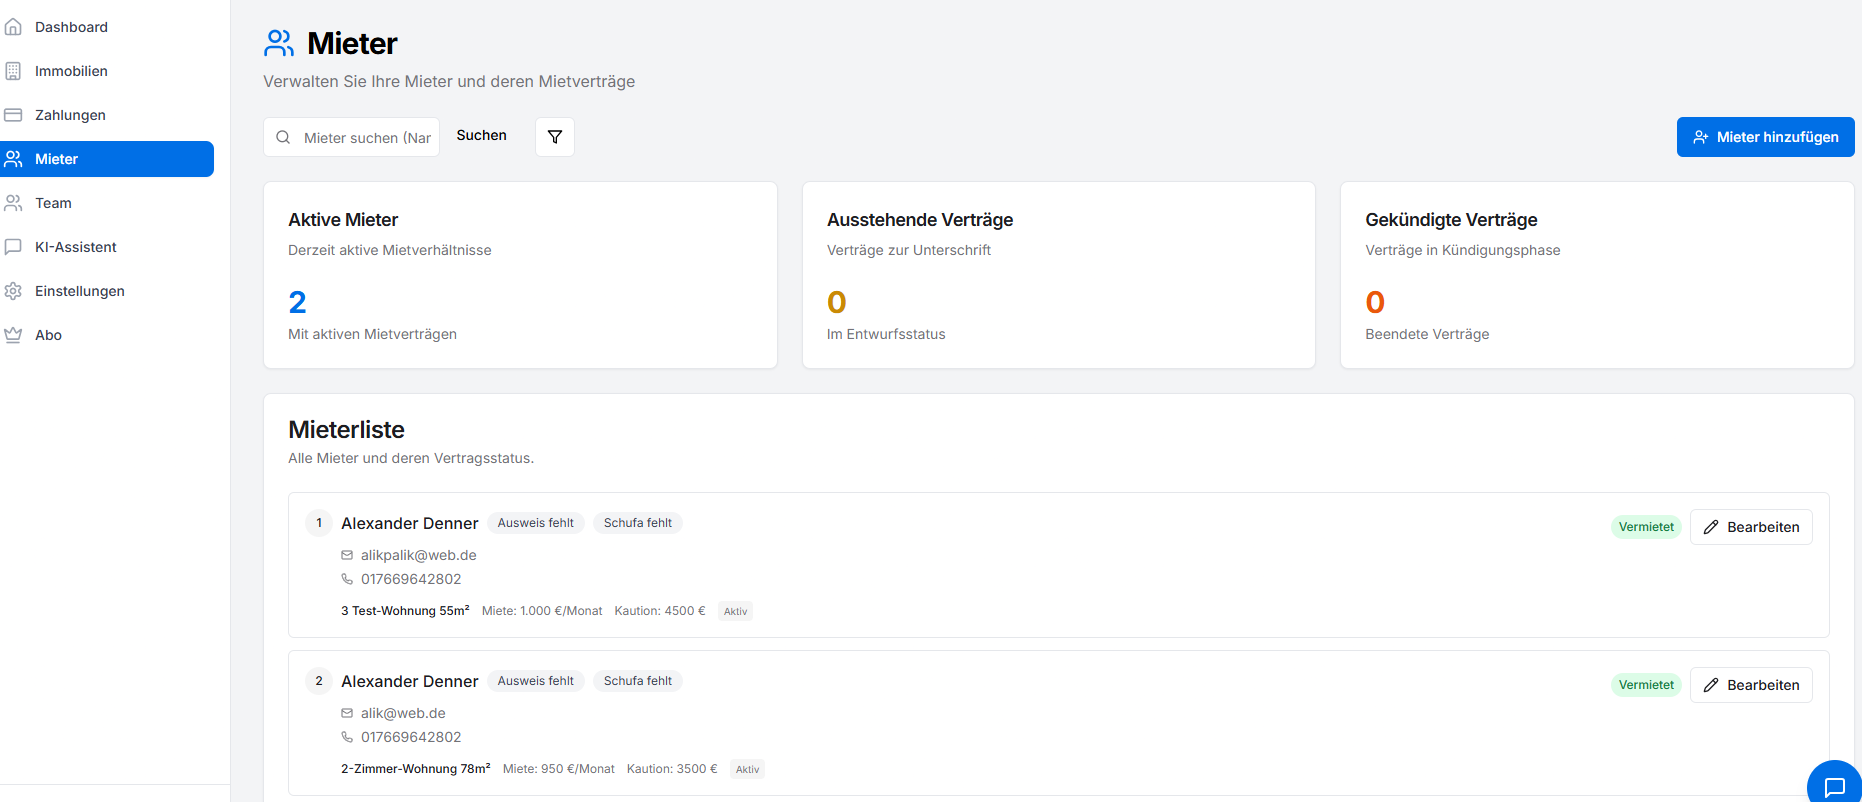This screenshot has height=802, width=1862.
Task: Click 2-Zimmer-Wohnung 78m² property text
Action: [416, 769]
